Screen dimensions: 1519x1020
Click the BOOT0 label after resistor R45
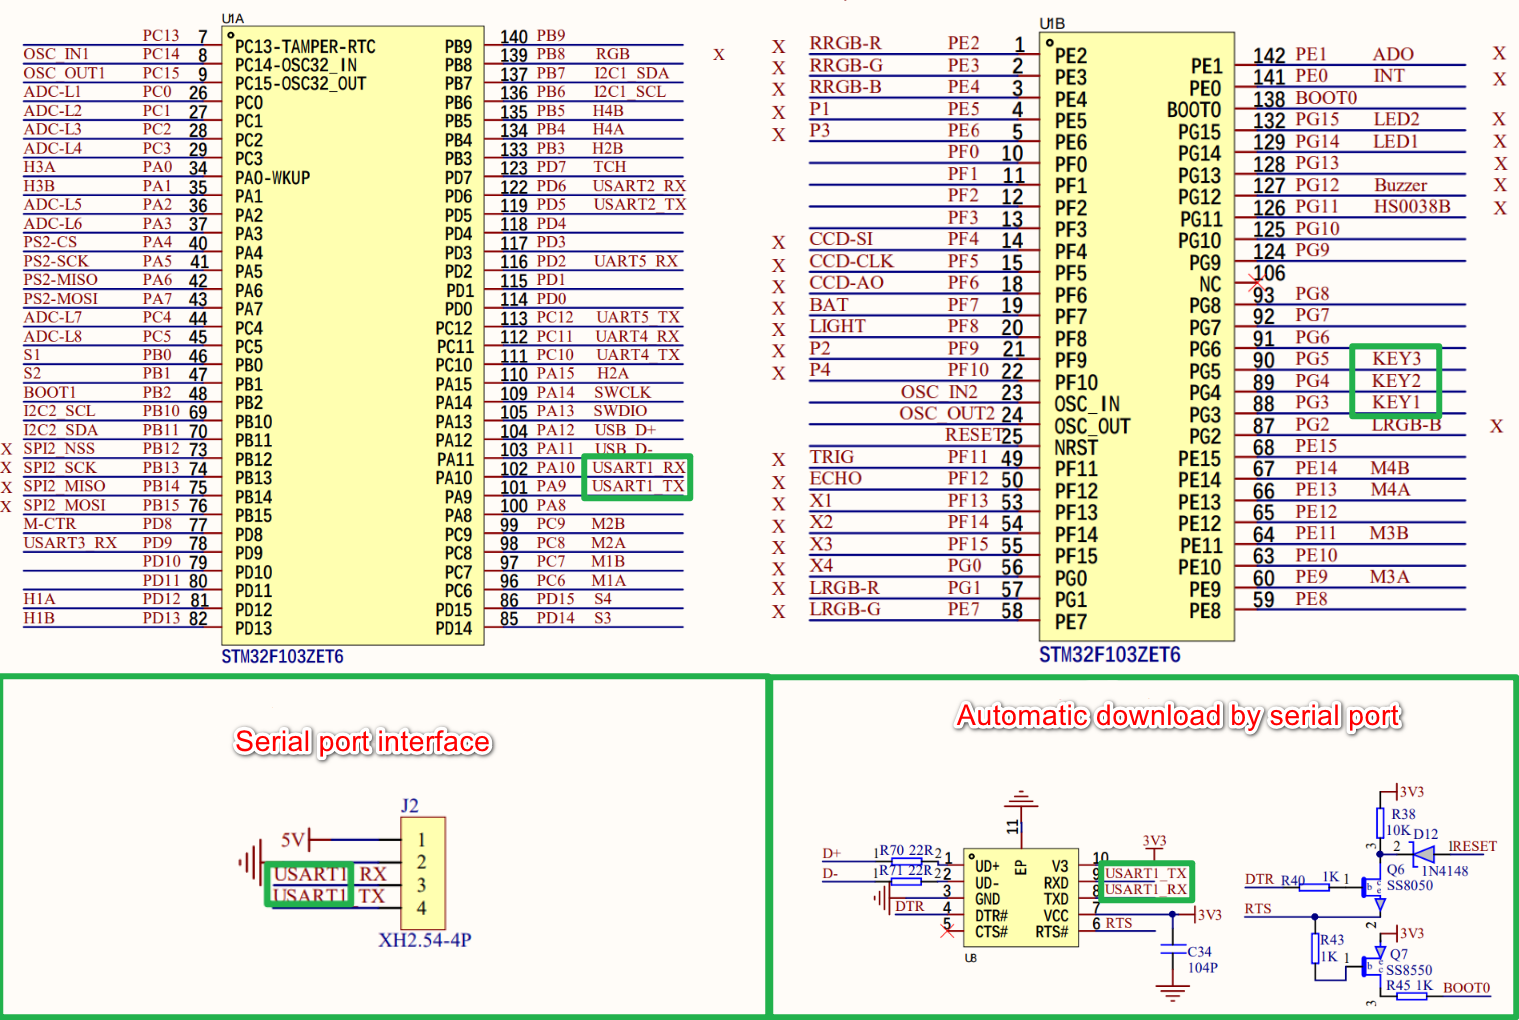1466,988
